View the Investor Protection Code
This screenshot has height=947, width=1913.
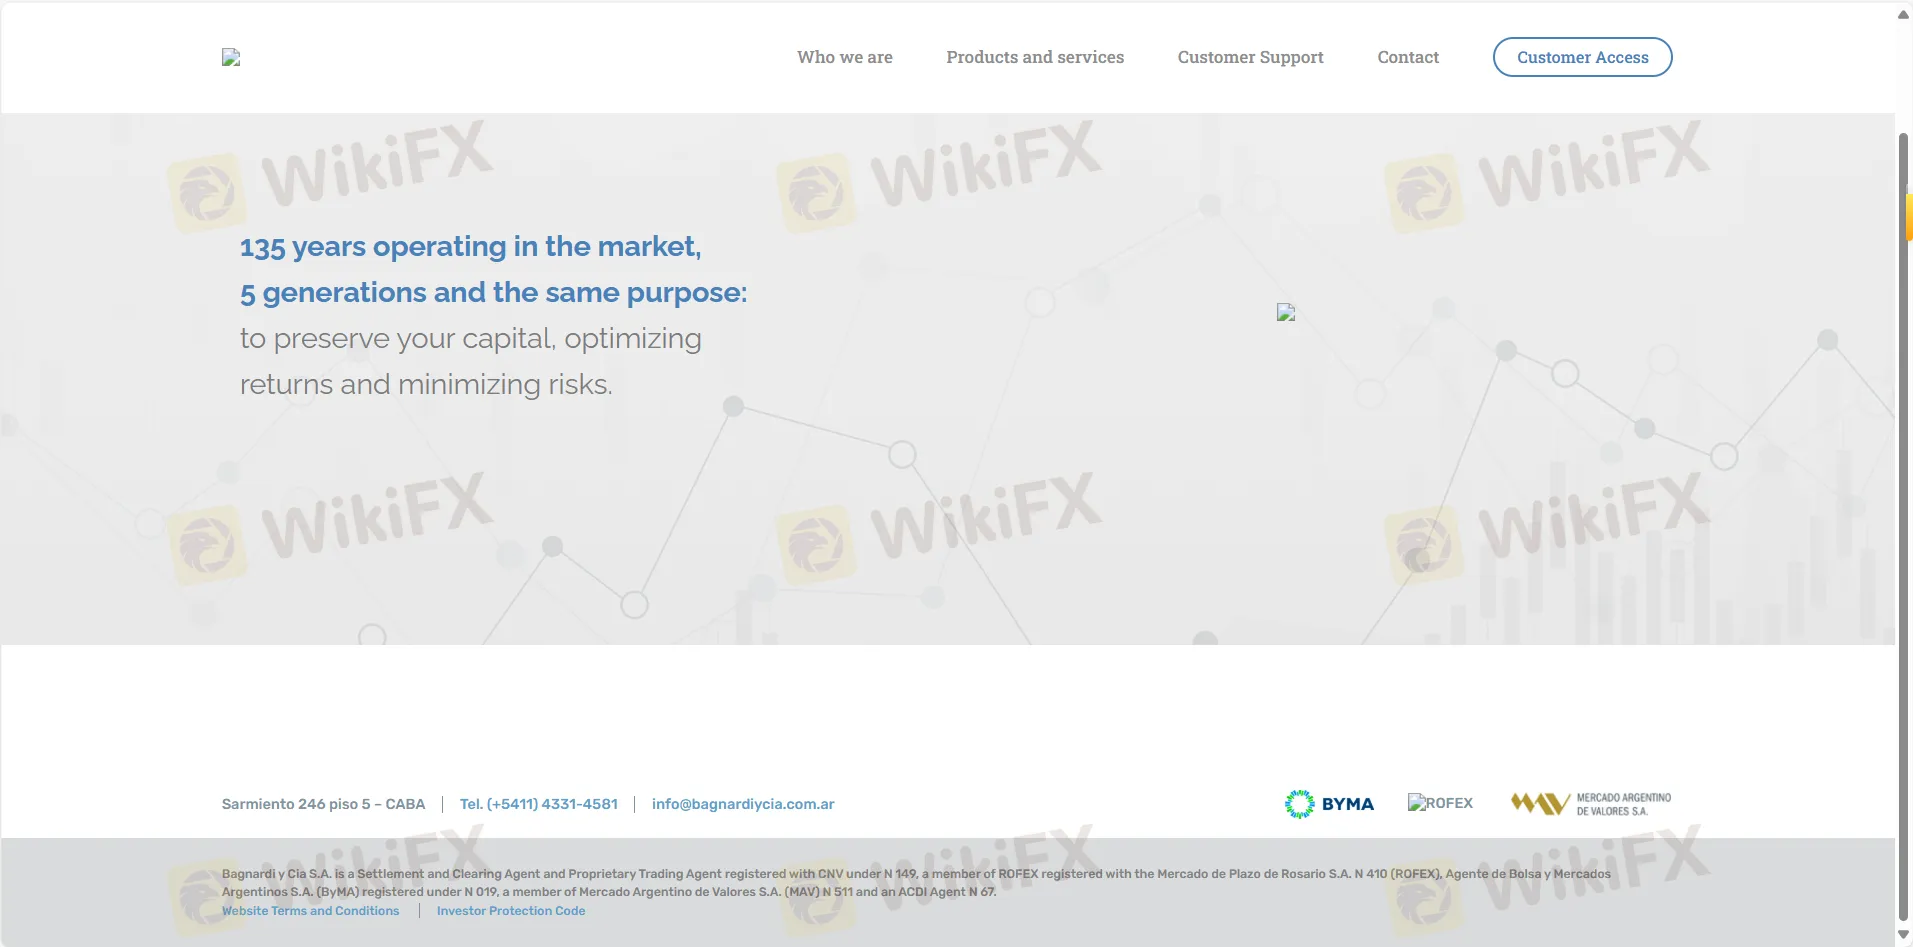[510, 911]
